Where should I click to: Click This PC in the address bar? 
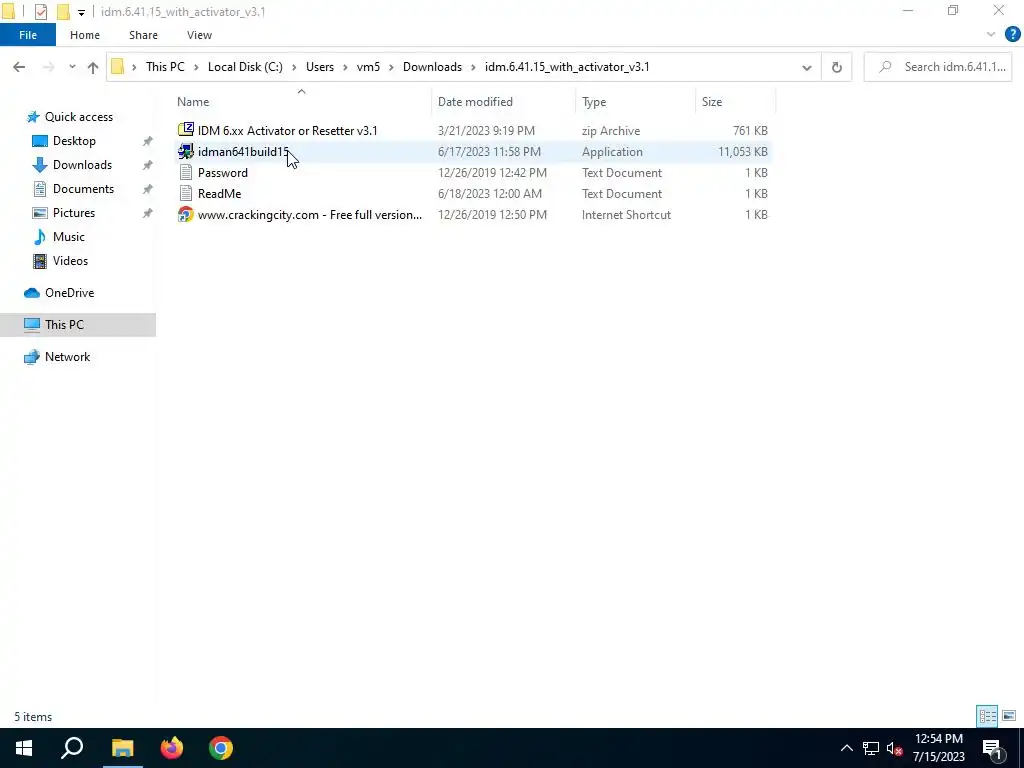click(165, 67)
